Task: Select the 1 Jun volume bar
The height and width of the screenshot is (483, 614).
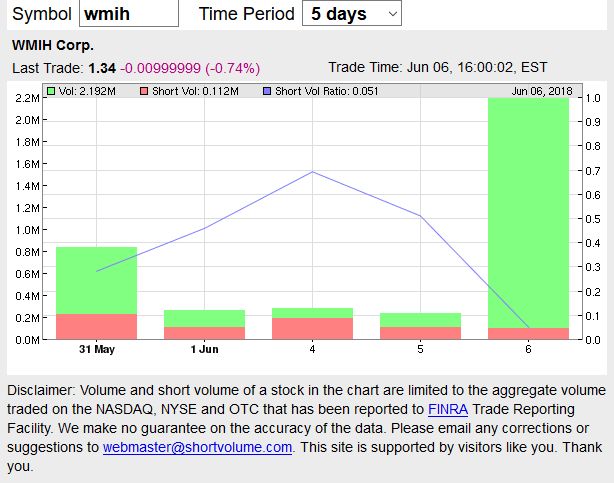Action: pyautogui.click(x=204, y=324)
